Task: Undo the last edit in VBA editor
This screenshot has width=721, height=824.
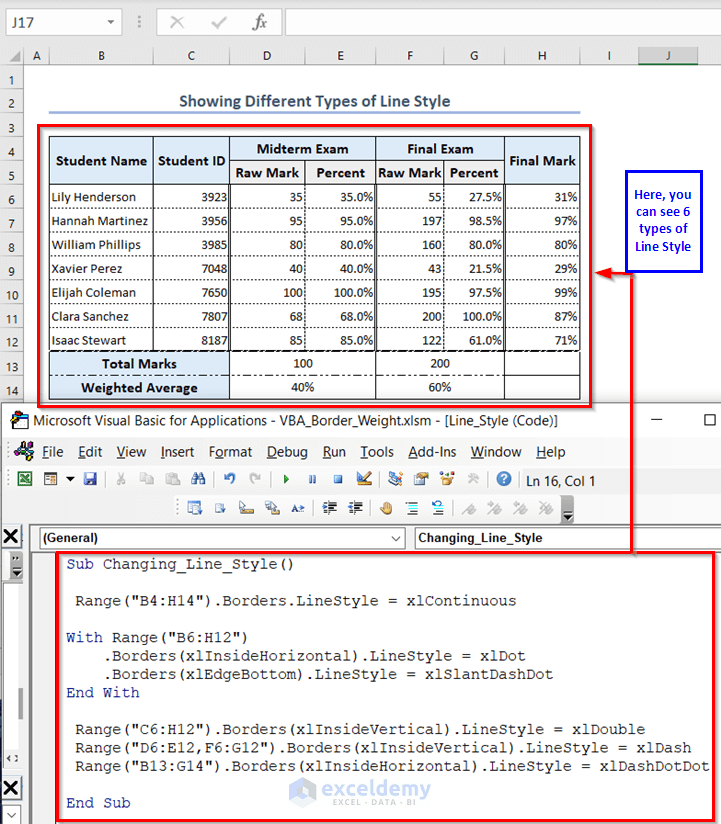Action: point(229,479)
